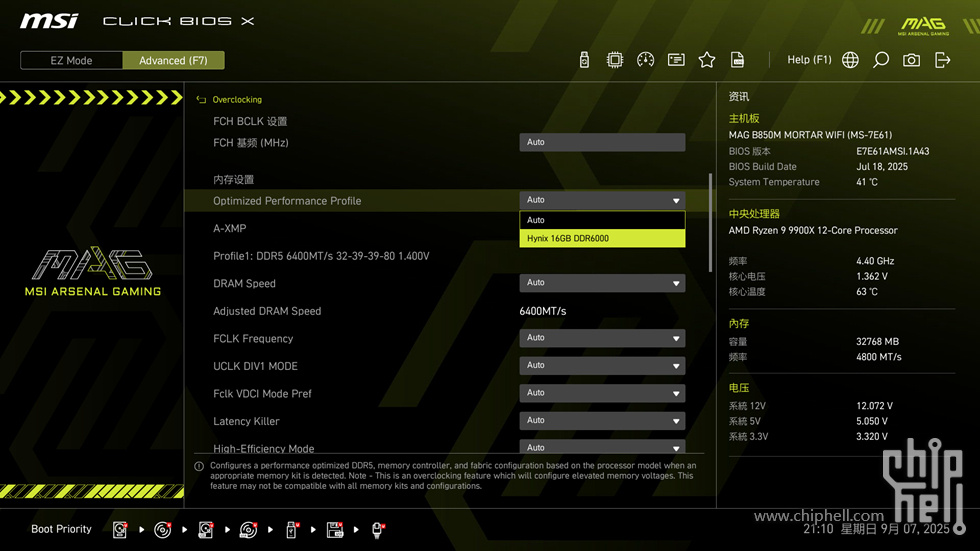The image size is (980, 551).
Task: Click the settings list vertical scrollbar
Action: (710, 222)
